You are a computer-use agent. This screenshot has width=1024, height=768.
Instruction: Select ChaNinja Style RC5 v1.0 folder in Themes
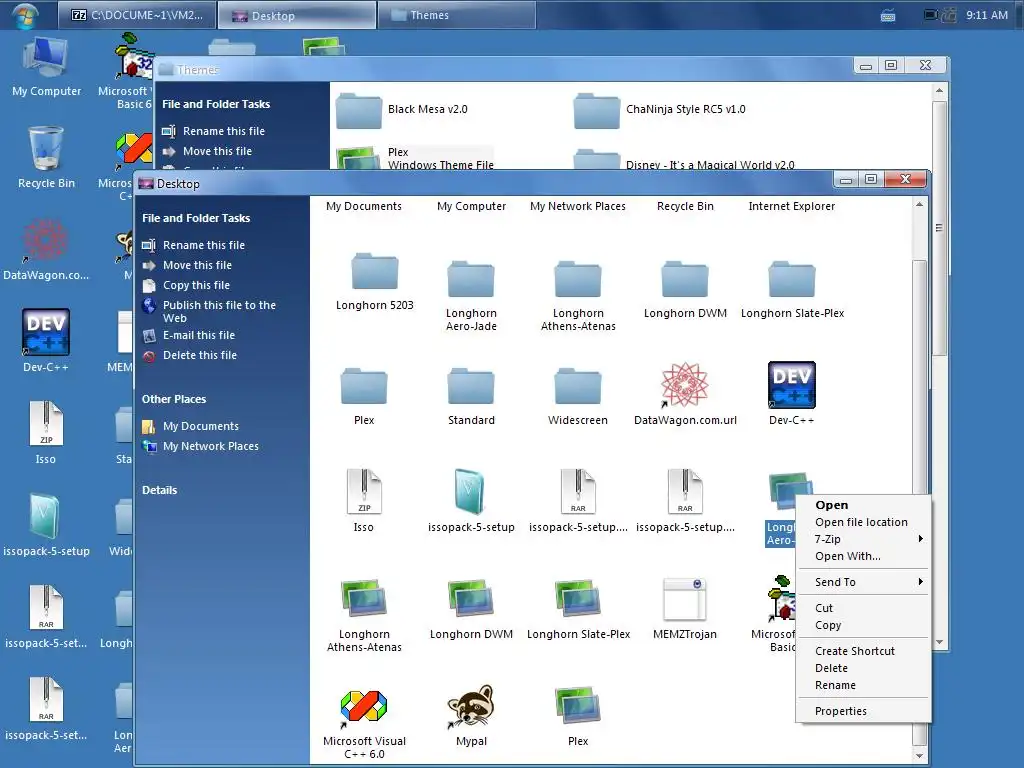tap(596, 110)
